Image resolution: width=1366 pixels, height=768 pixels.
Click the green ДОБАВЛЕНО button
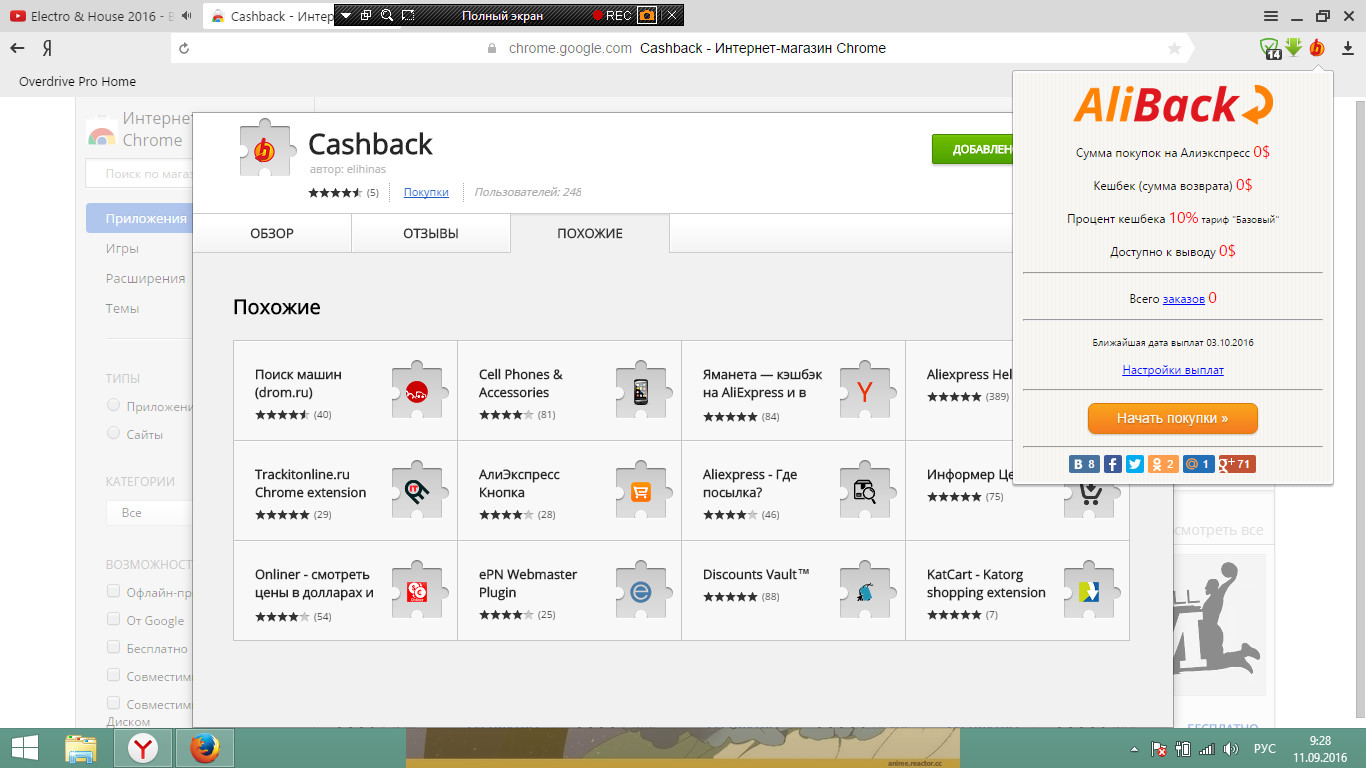pyautogui.click(x=972, y=149)
